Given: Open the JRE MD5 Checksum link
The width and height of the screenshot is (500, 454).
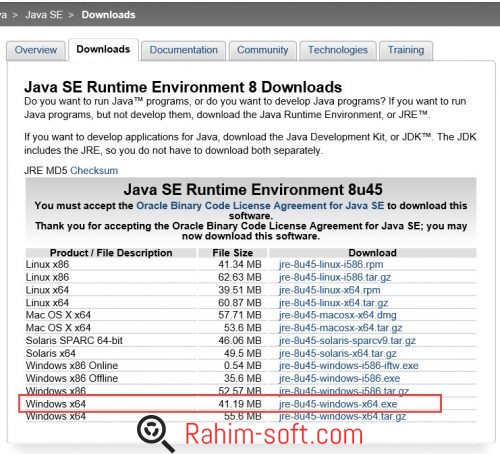Looking at the screenshot, I should 94,170.
